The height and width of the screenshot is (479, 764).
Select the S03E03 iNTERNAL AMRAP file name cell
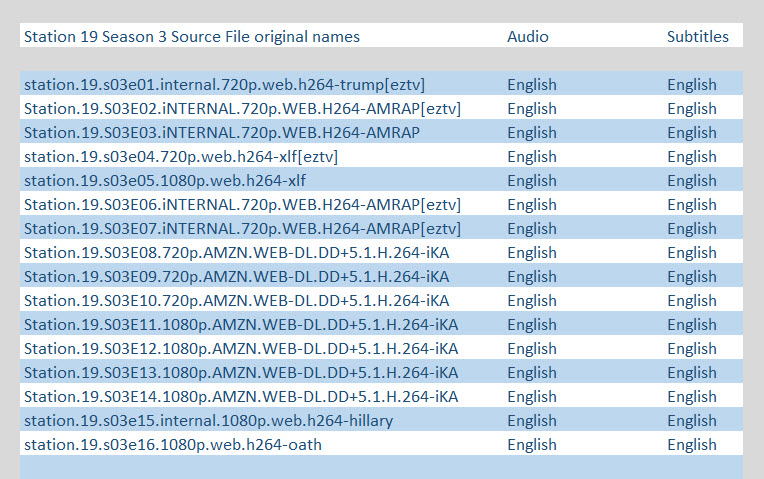click(x=222, y=133)
